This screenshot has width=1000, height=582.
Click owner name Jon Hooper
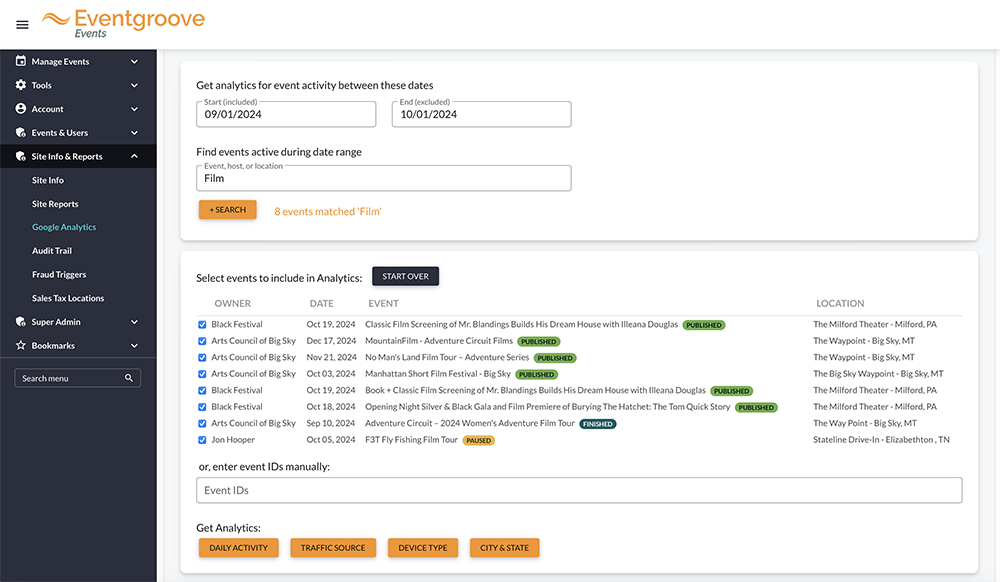click(233, 440)
